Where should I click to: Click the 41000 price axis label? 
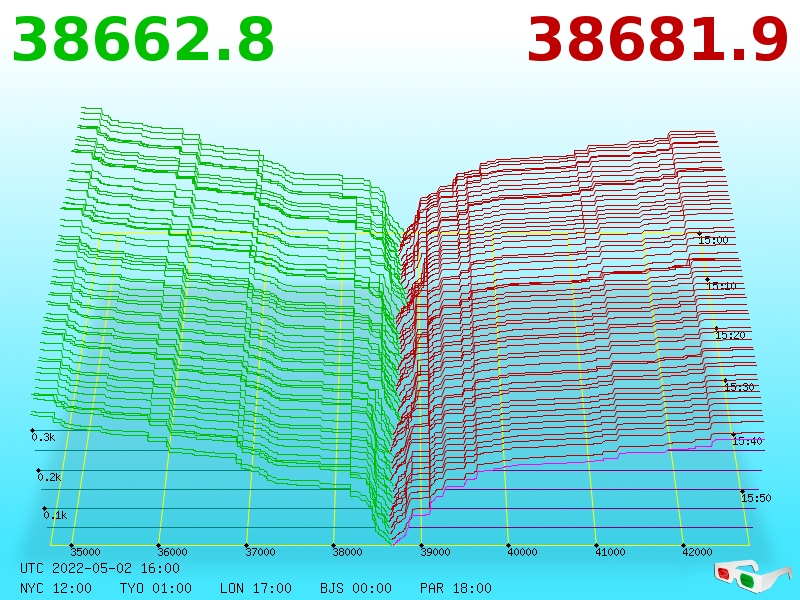click(610, 552)
